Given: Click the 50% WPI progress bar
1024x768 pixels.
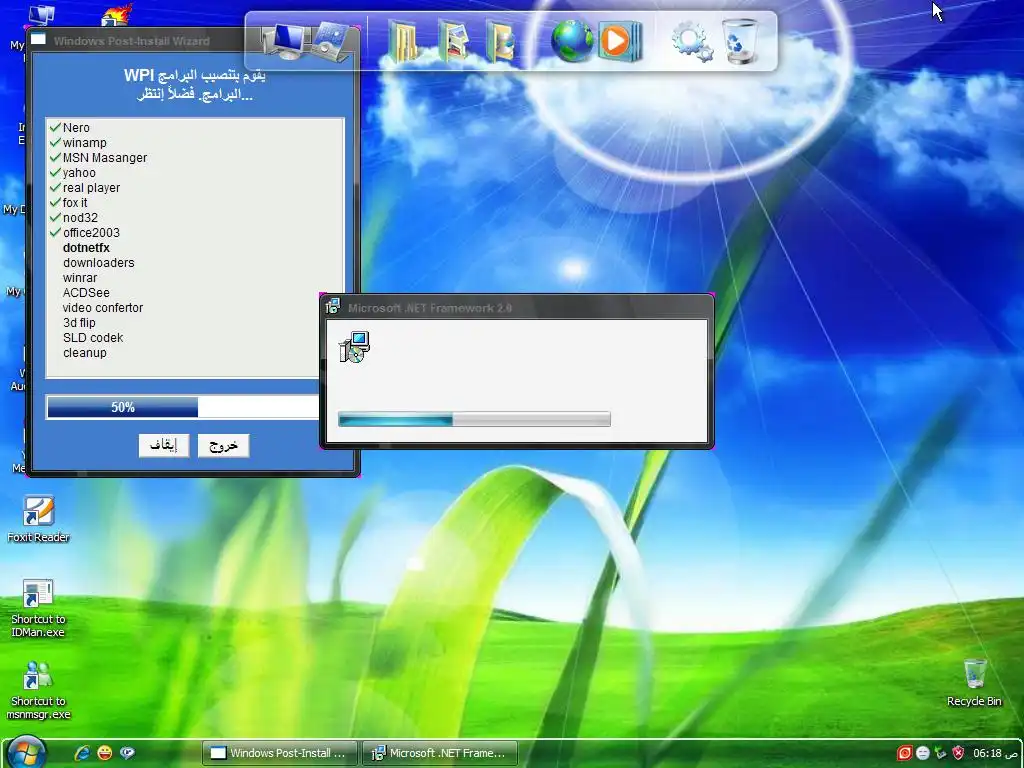Looking at the screenshot, I should pyautogui.click(x=183, y=408).
